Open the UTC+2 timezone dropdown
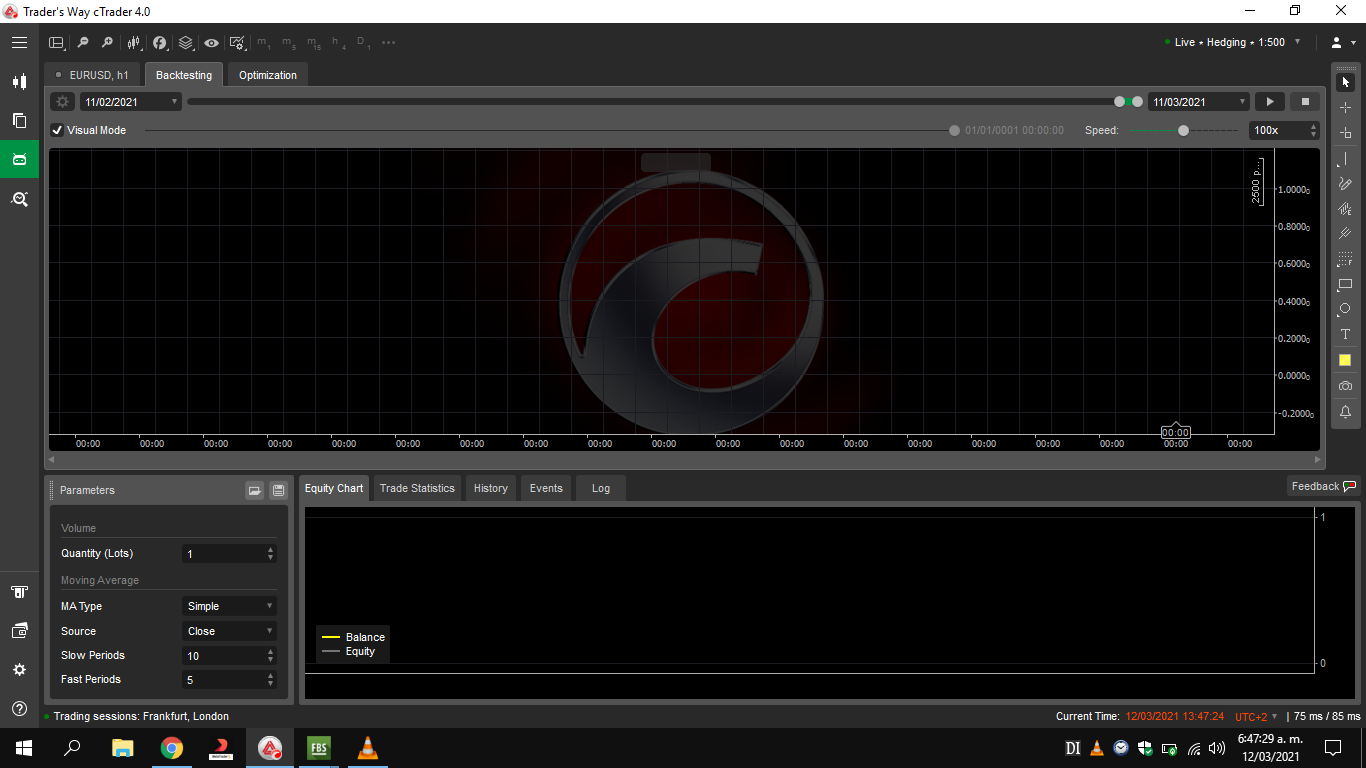This screenshot has height=768, width=1366. pos(1256,717)
